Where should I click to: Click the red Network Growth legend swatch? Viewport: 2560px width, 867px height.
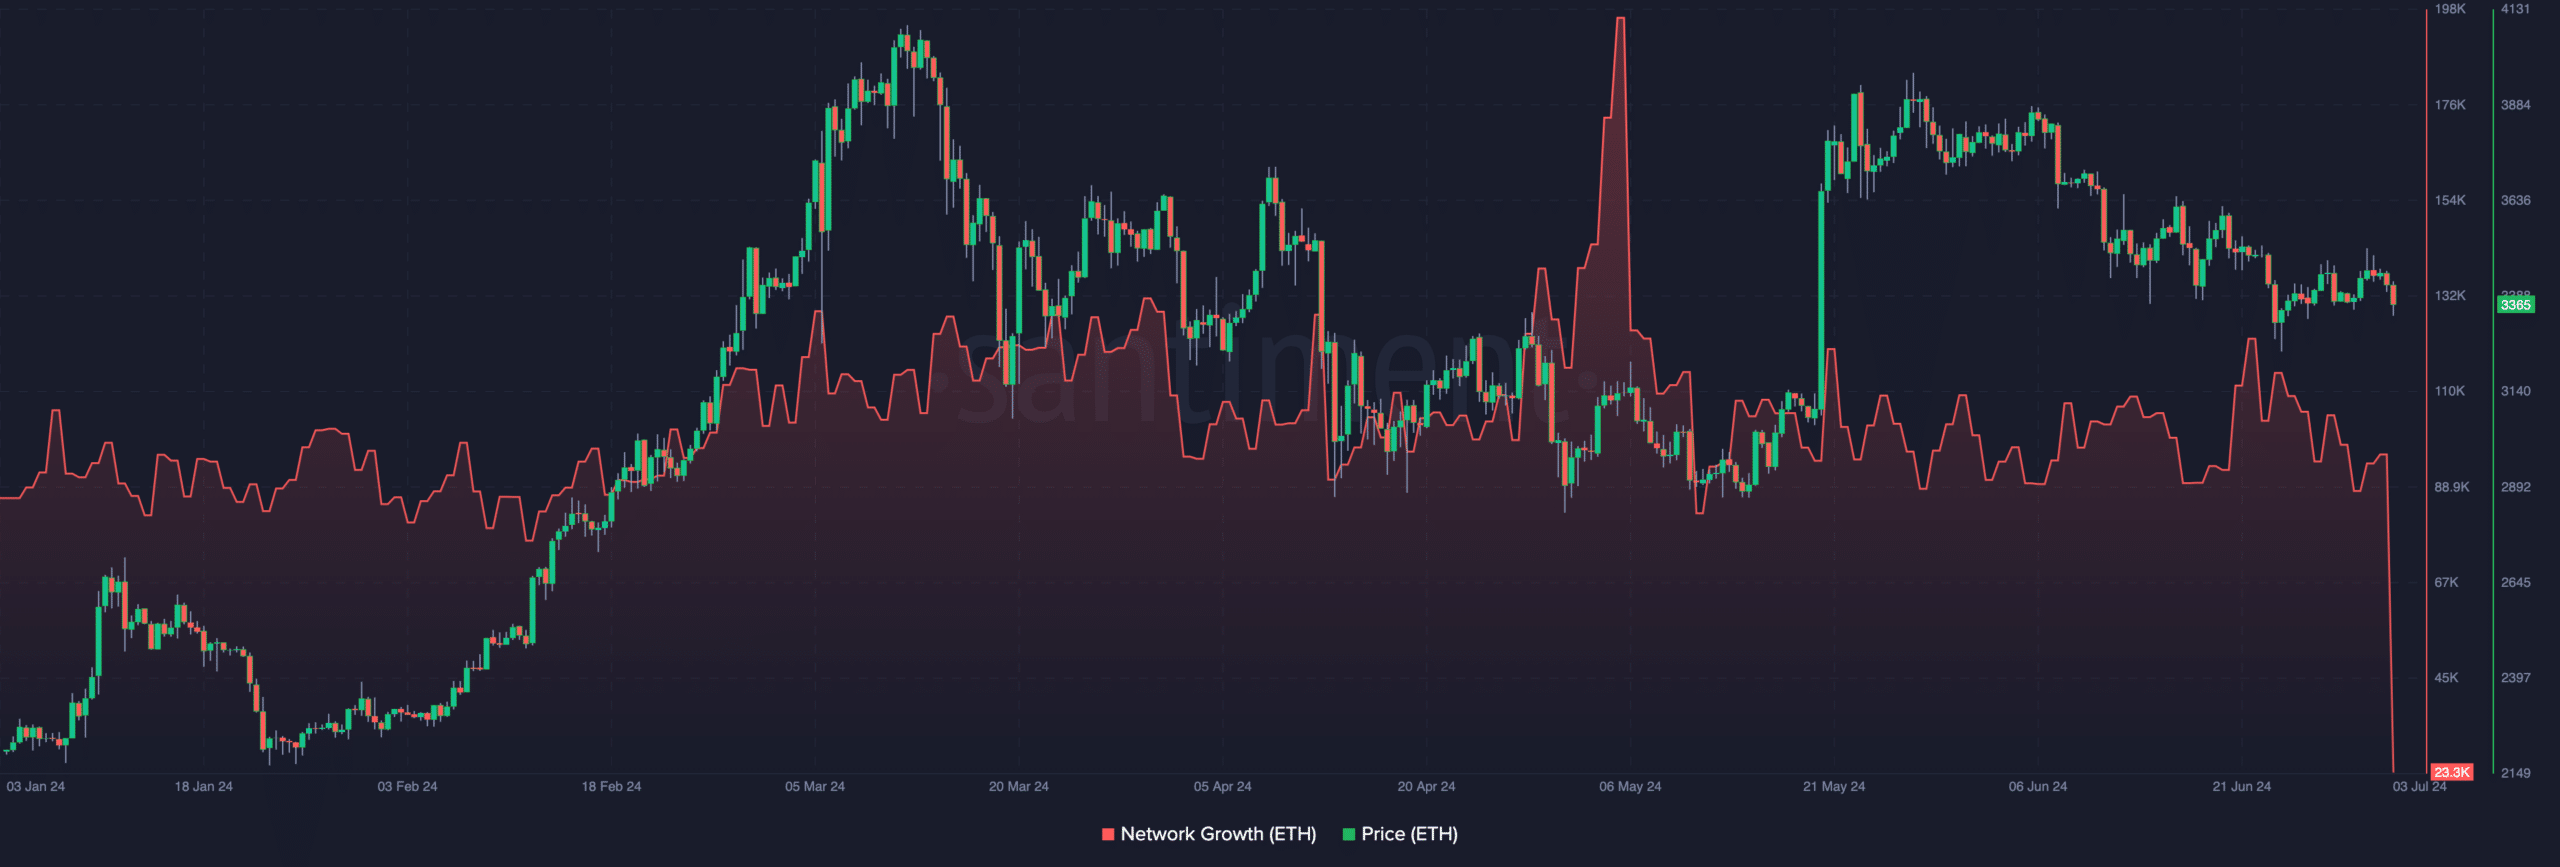click(1108, 834)
